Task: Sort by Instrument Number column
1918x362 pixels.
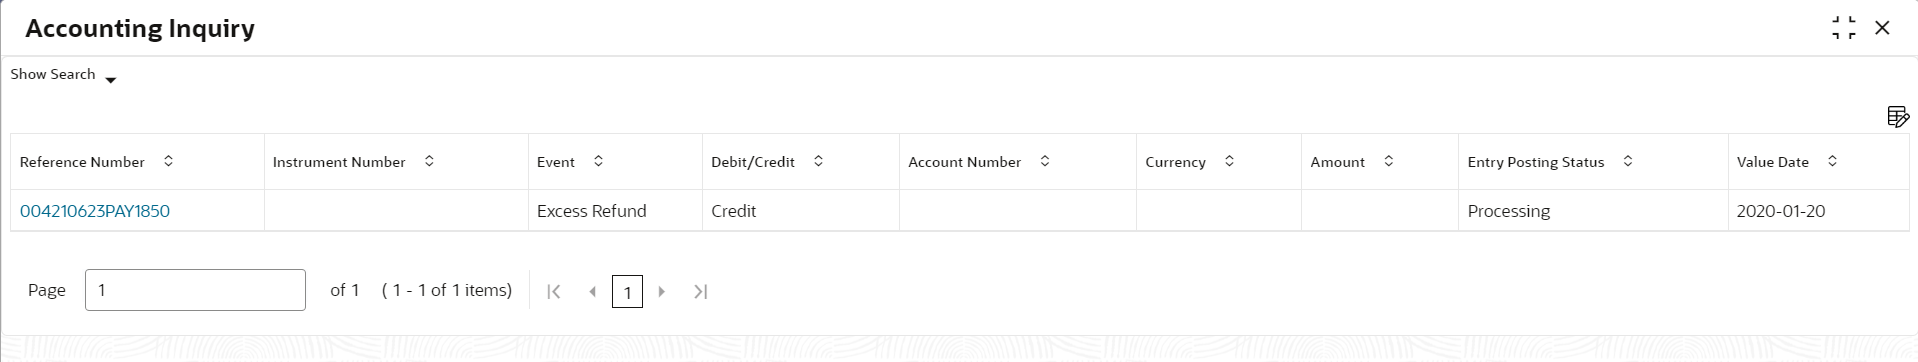Action: pyautogui.click(x=429, y=161)
